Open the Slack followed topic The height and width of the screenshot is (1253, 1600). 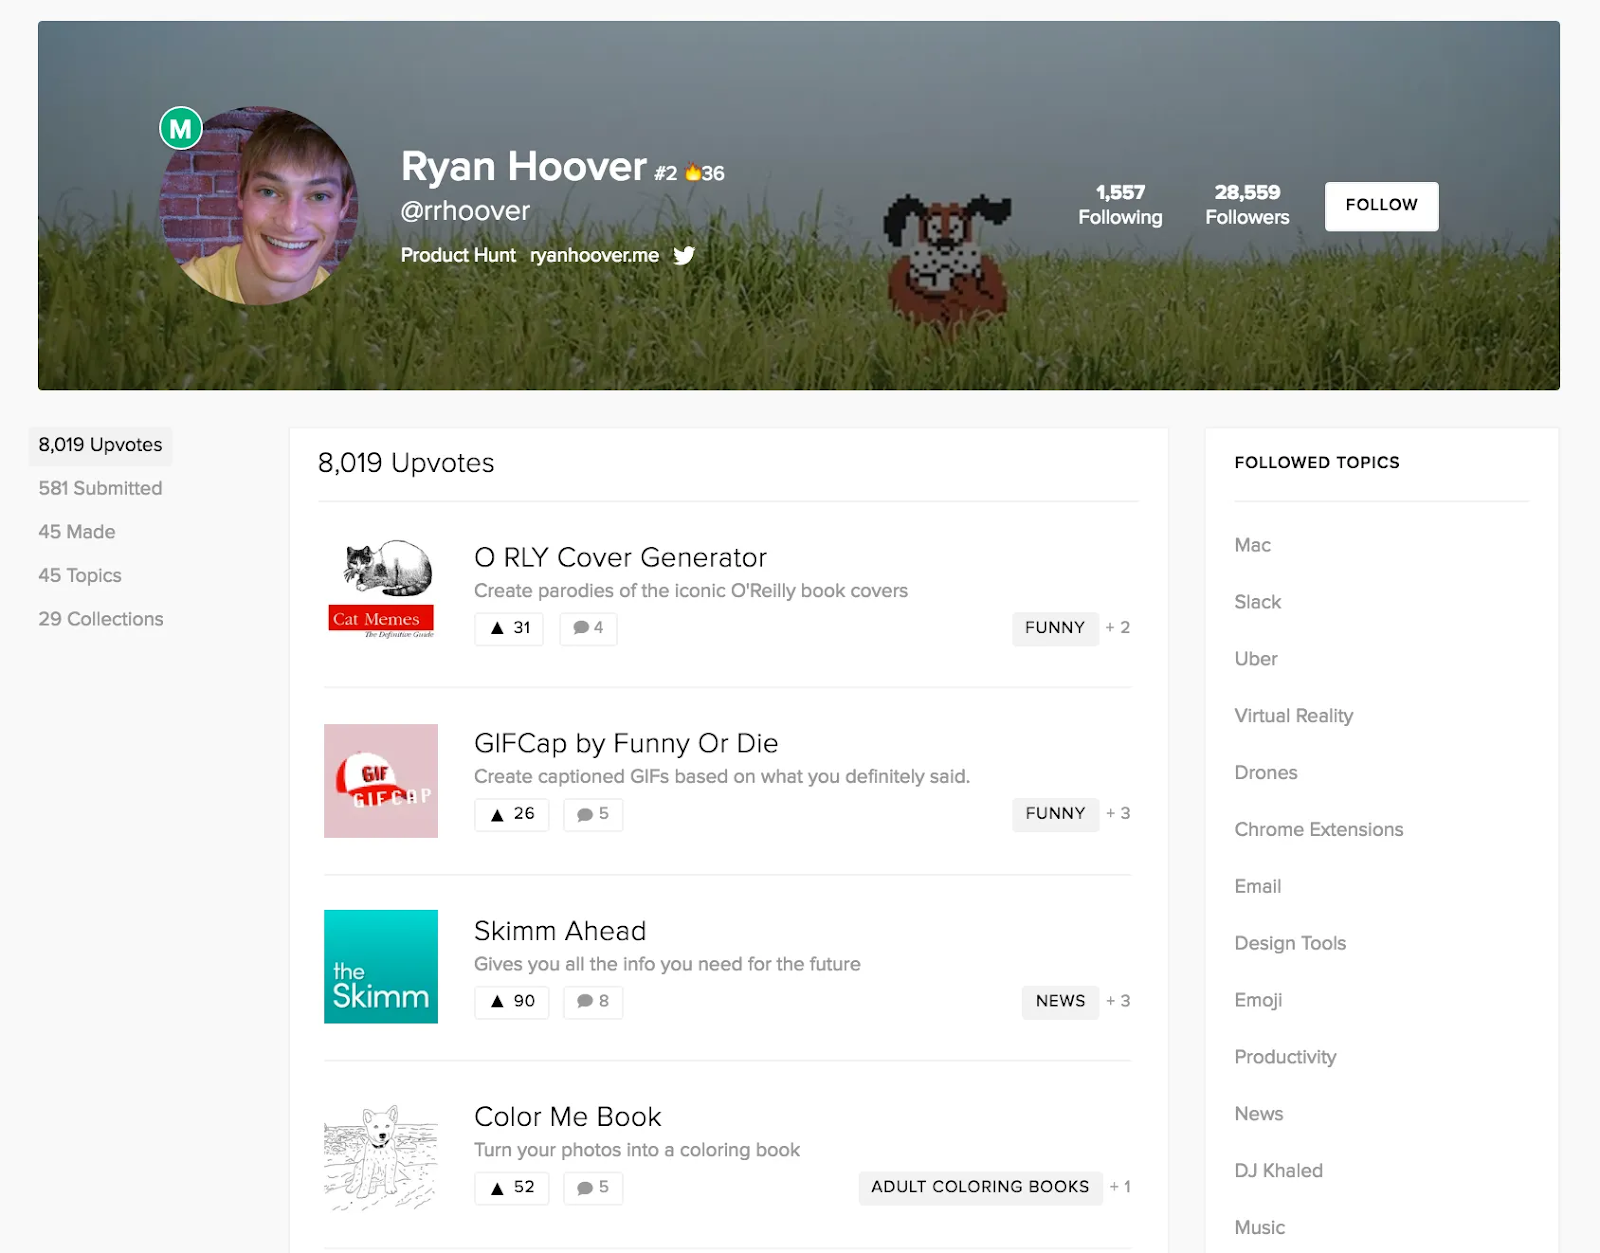click(x=1257, y=602)
